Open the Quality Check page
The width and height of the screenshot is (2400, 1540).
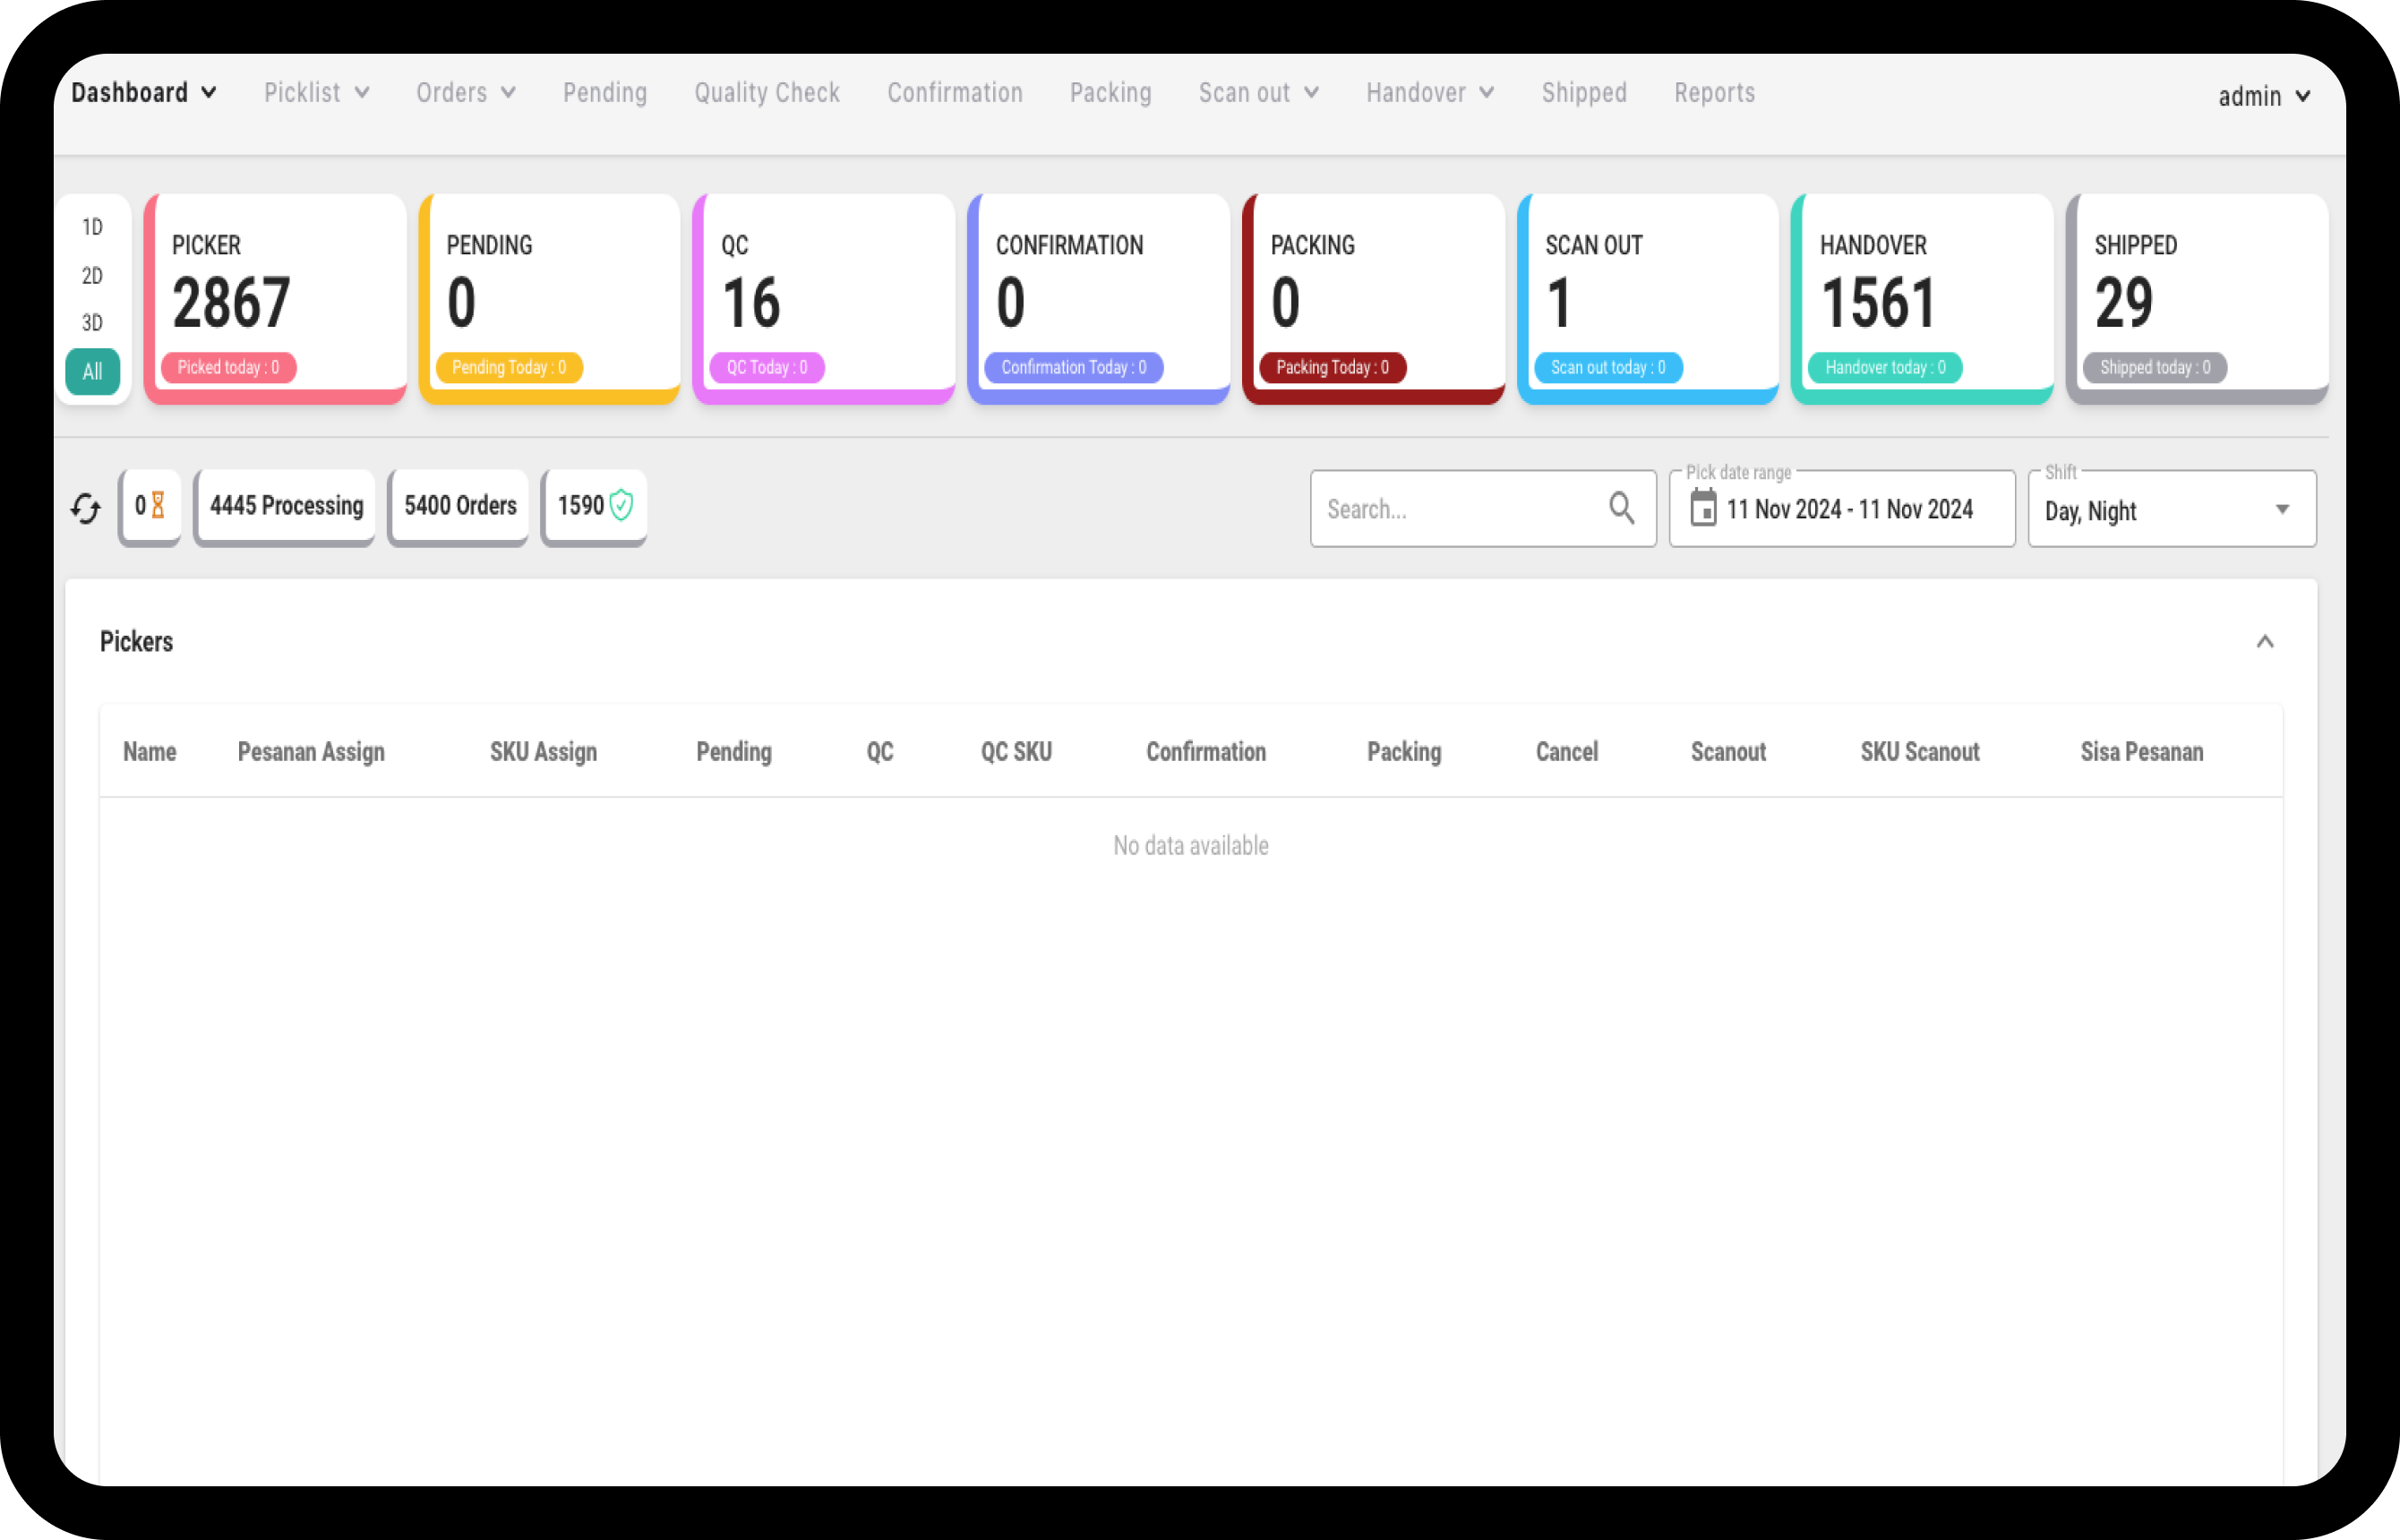(x=767, y=93)
